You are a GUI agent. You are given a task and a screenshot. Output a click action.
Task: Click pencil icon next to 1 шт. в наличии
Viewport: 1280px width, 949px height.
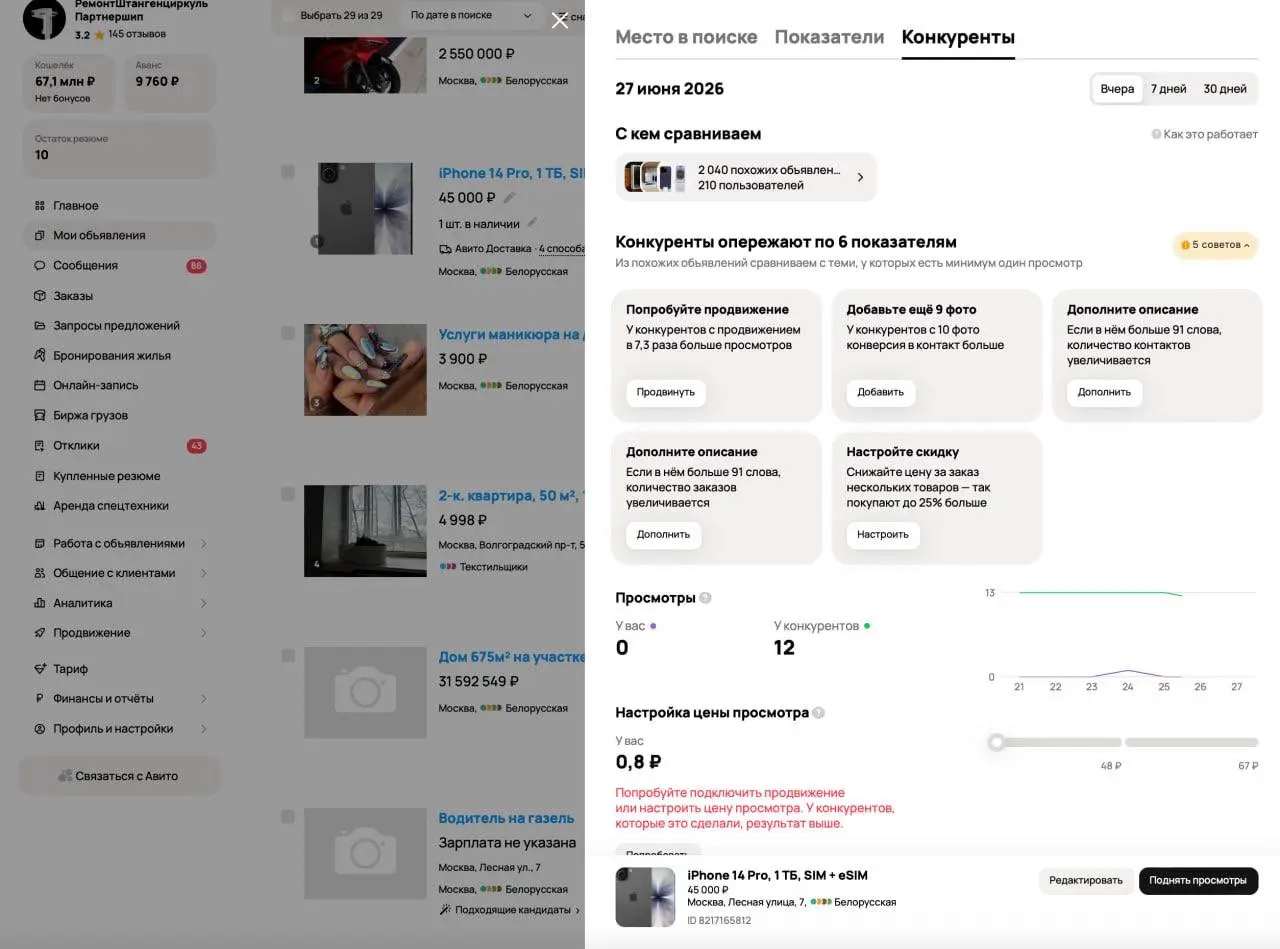532,223
